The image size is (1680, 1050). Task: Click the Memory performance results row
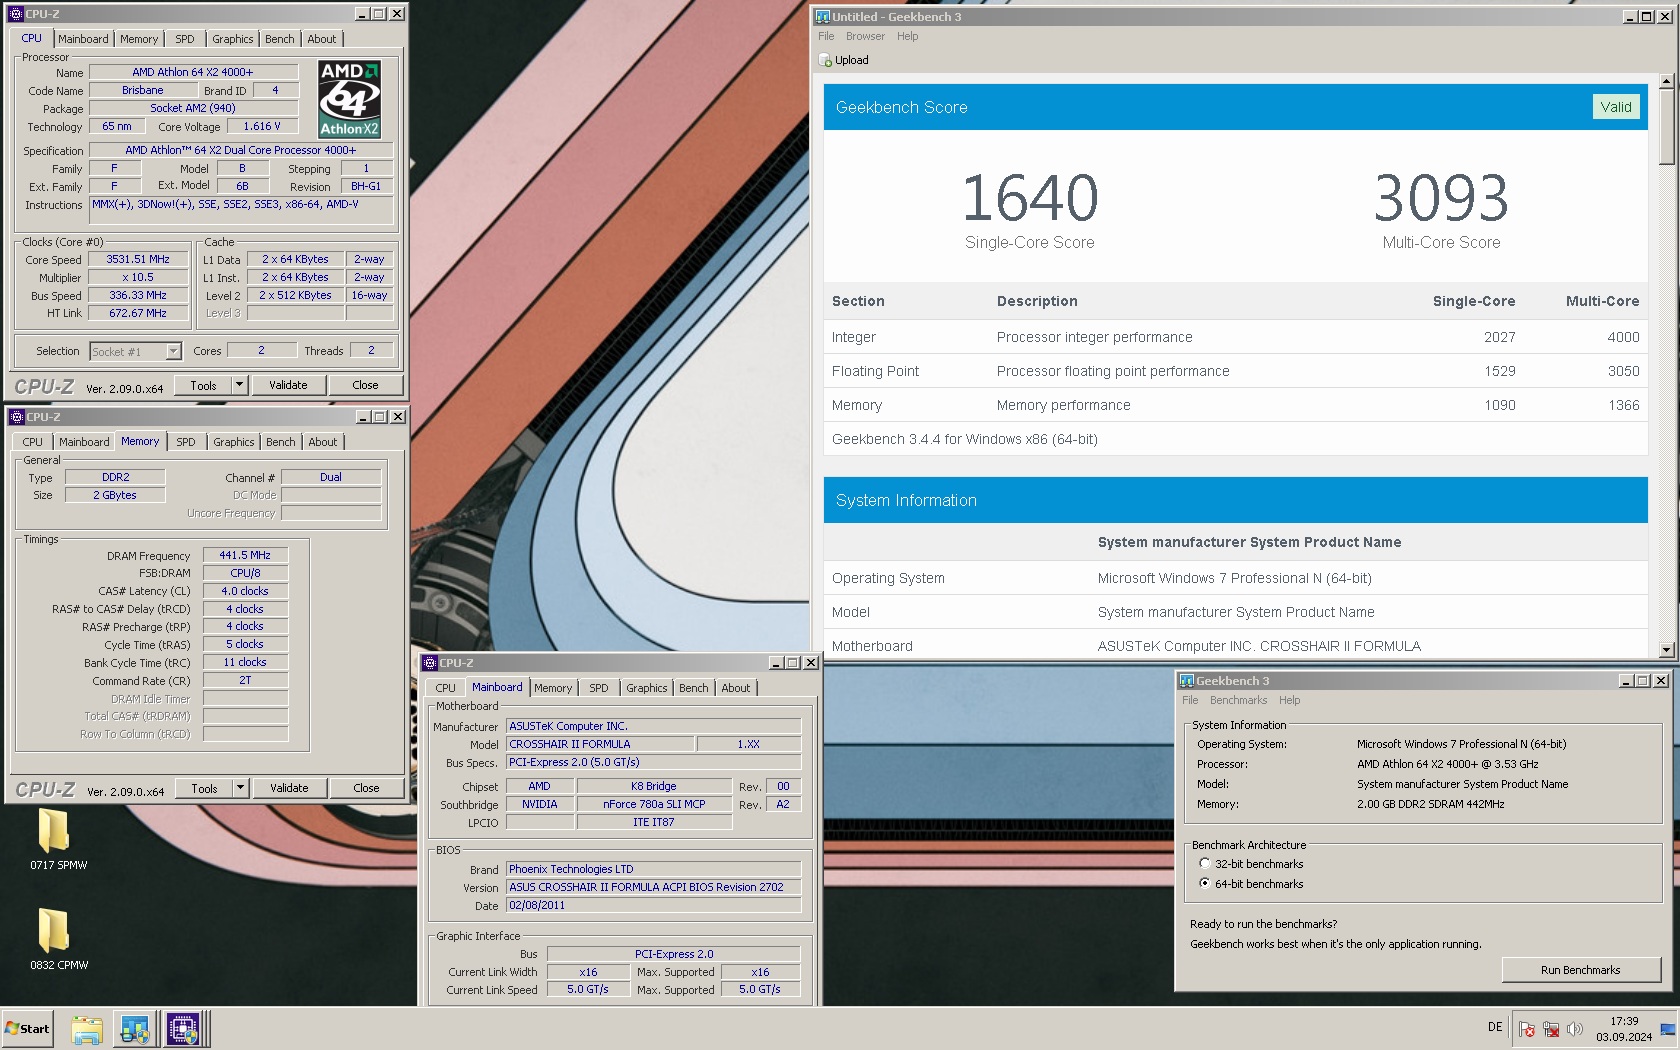(x=1235, y=405)
